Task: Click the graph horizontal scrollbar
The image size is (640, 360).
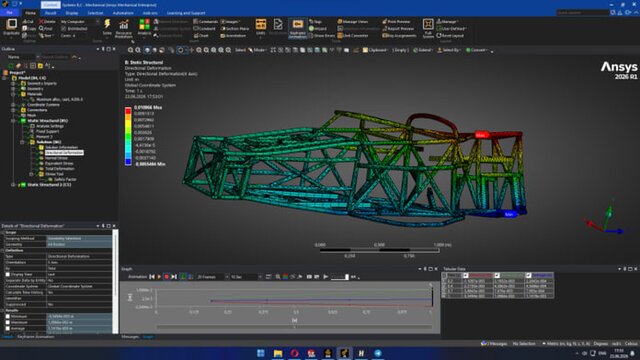Action: (294, 327)
